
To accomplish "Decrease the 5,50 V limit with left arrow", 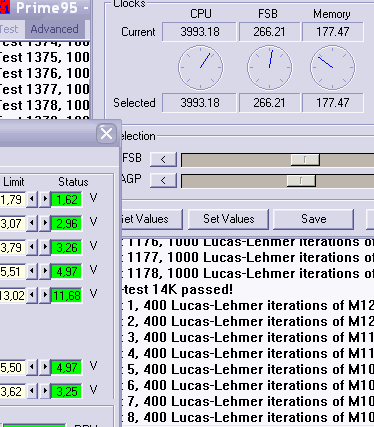I will (x=32, y=367).
